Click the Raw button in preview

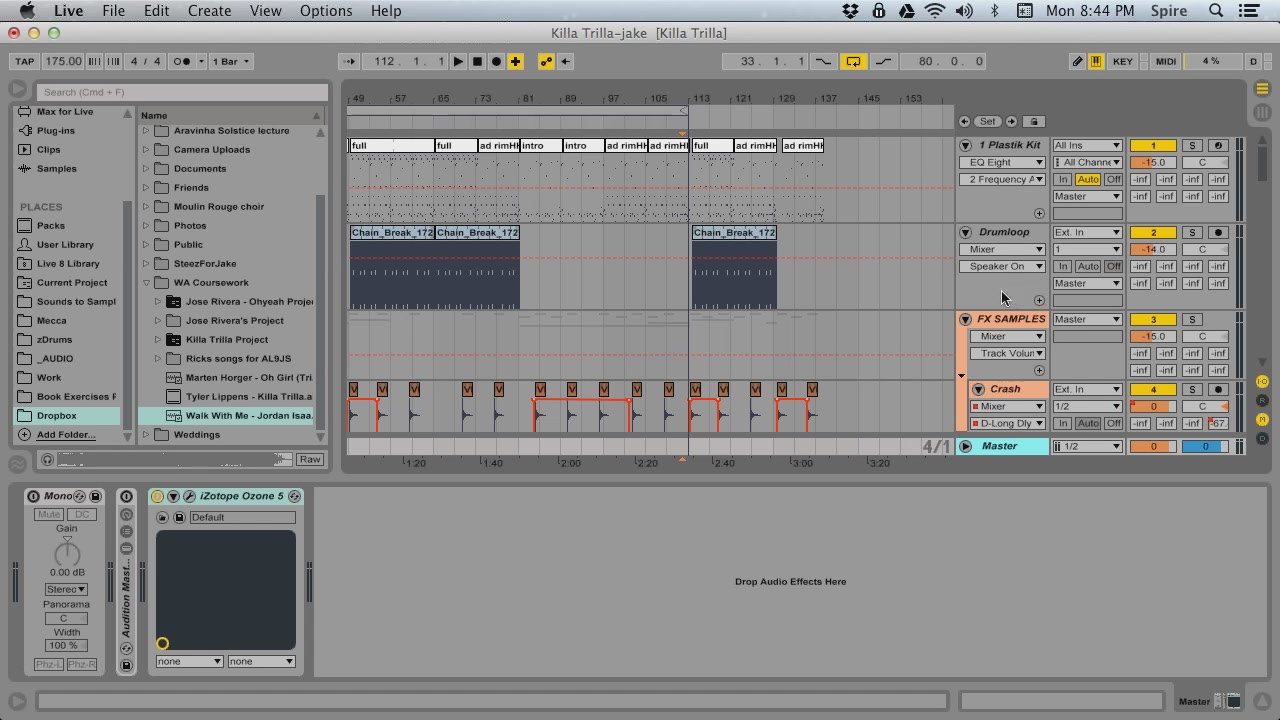point(310,459)
